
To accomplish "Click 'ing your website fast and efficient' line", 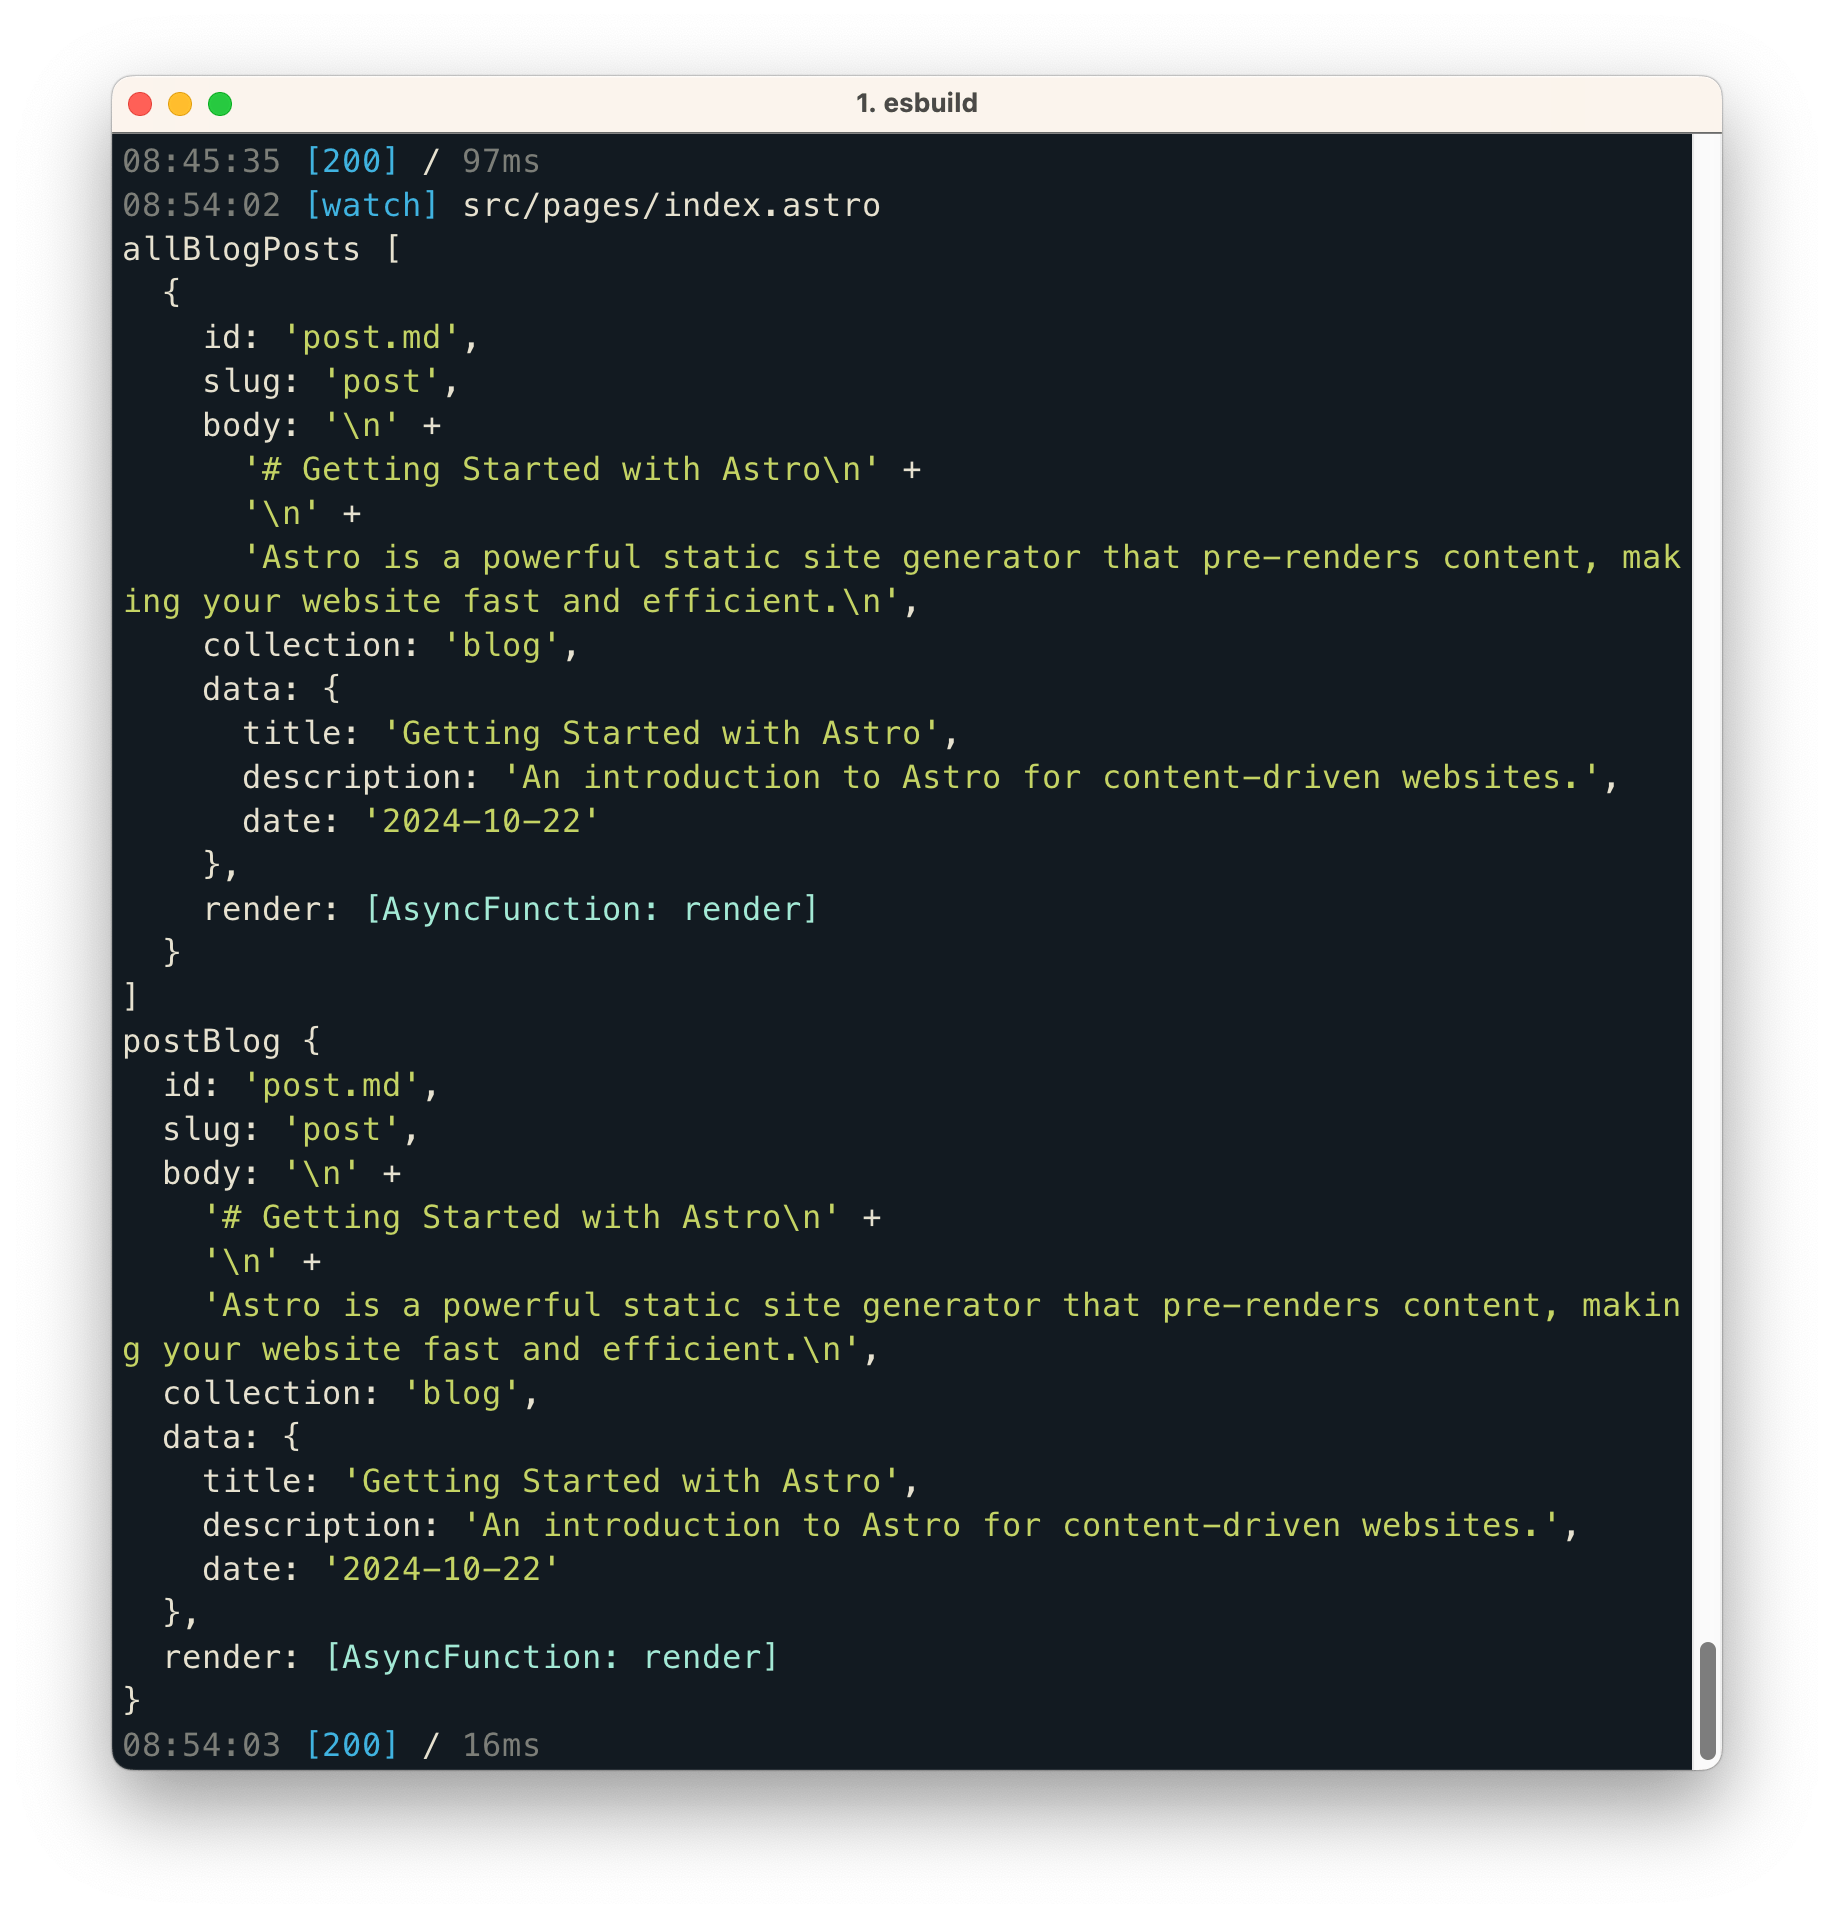I will [521, 601].
